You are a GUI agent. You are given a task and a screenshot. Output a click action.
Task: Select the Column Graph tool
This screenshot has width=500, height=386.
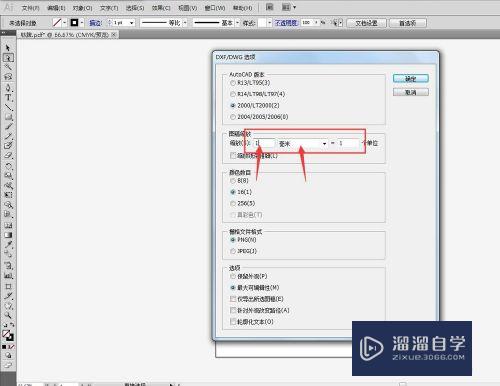click(x=8, y=276)
